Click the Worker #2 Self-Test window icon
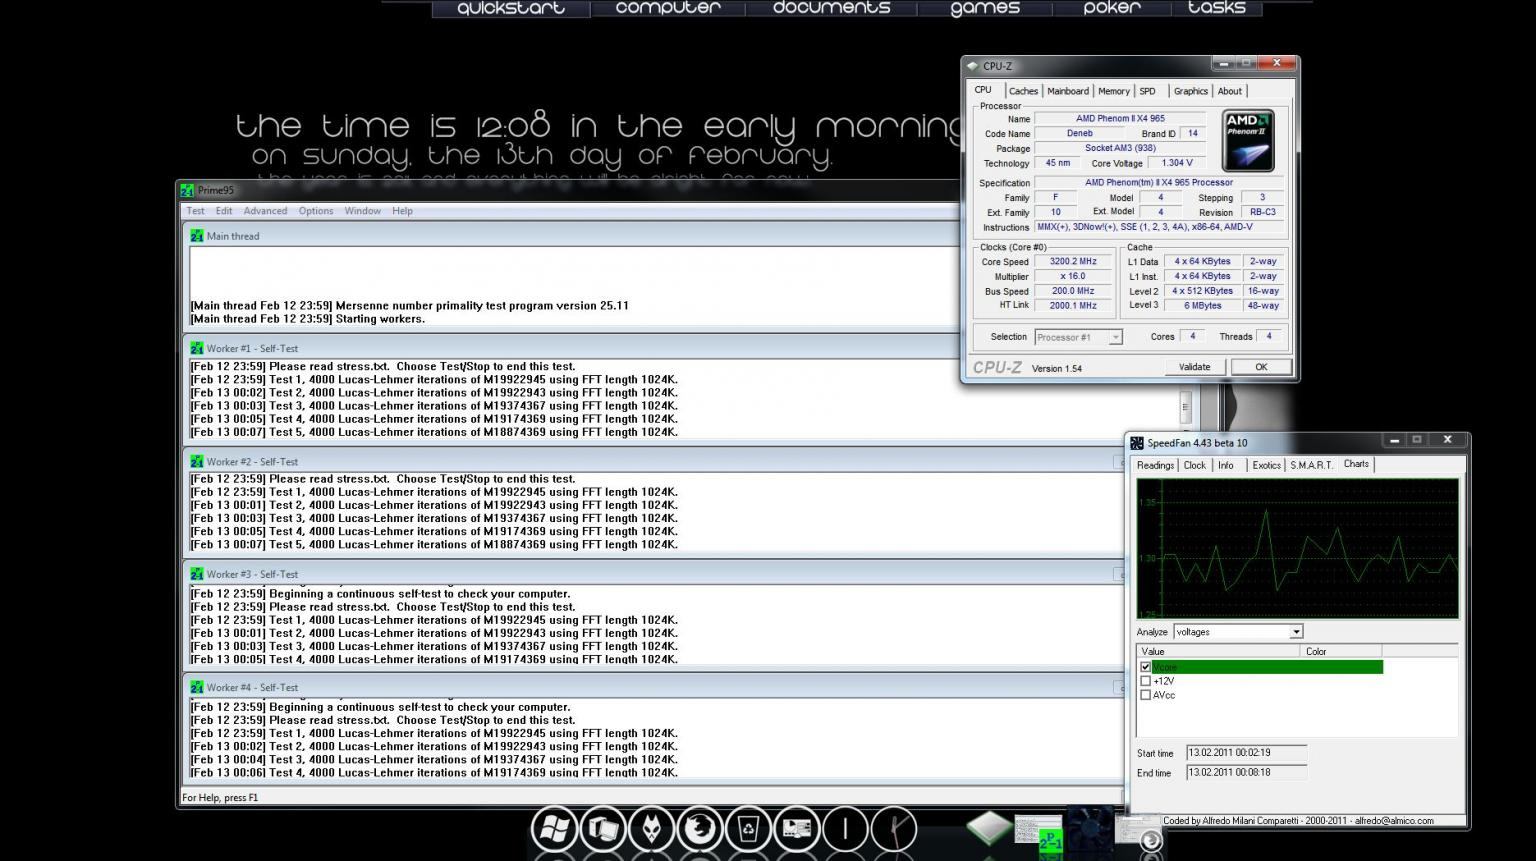This screenshot has width=1536, height=861. pyautogui.click(x=197, y=461)
